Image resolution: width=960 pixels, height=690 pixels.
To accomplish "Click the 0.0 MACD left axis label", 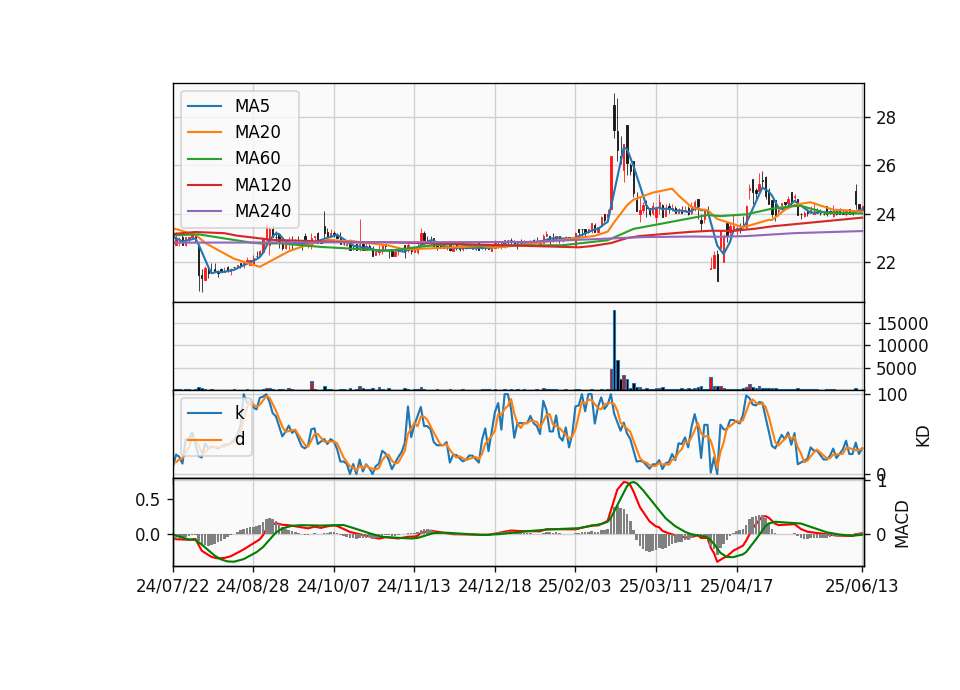I will [x=147, y=535].
